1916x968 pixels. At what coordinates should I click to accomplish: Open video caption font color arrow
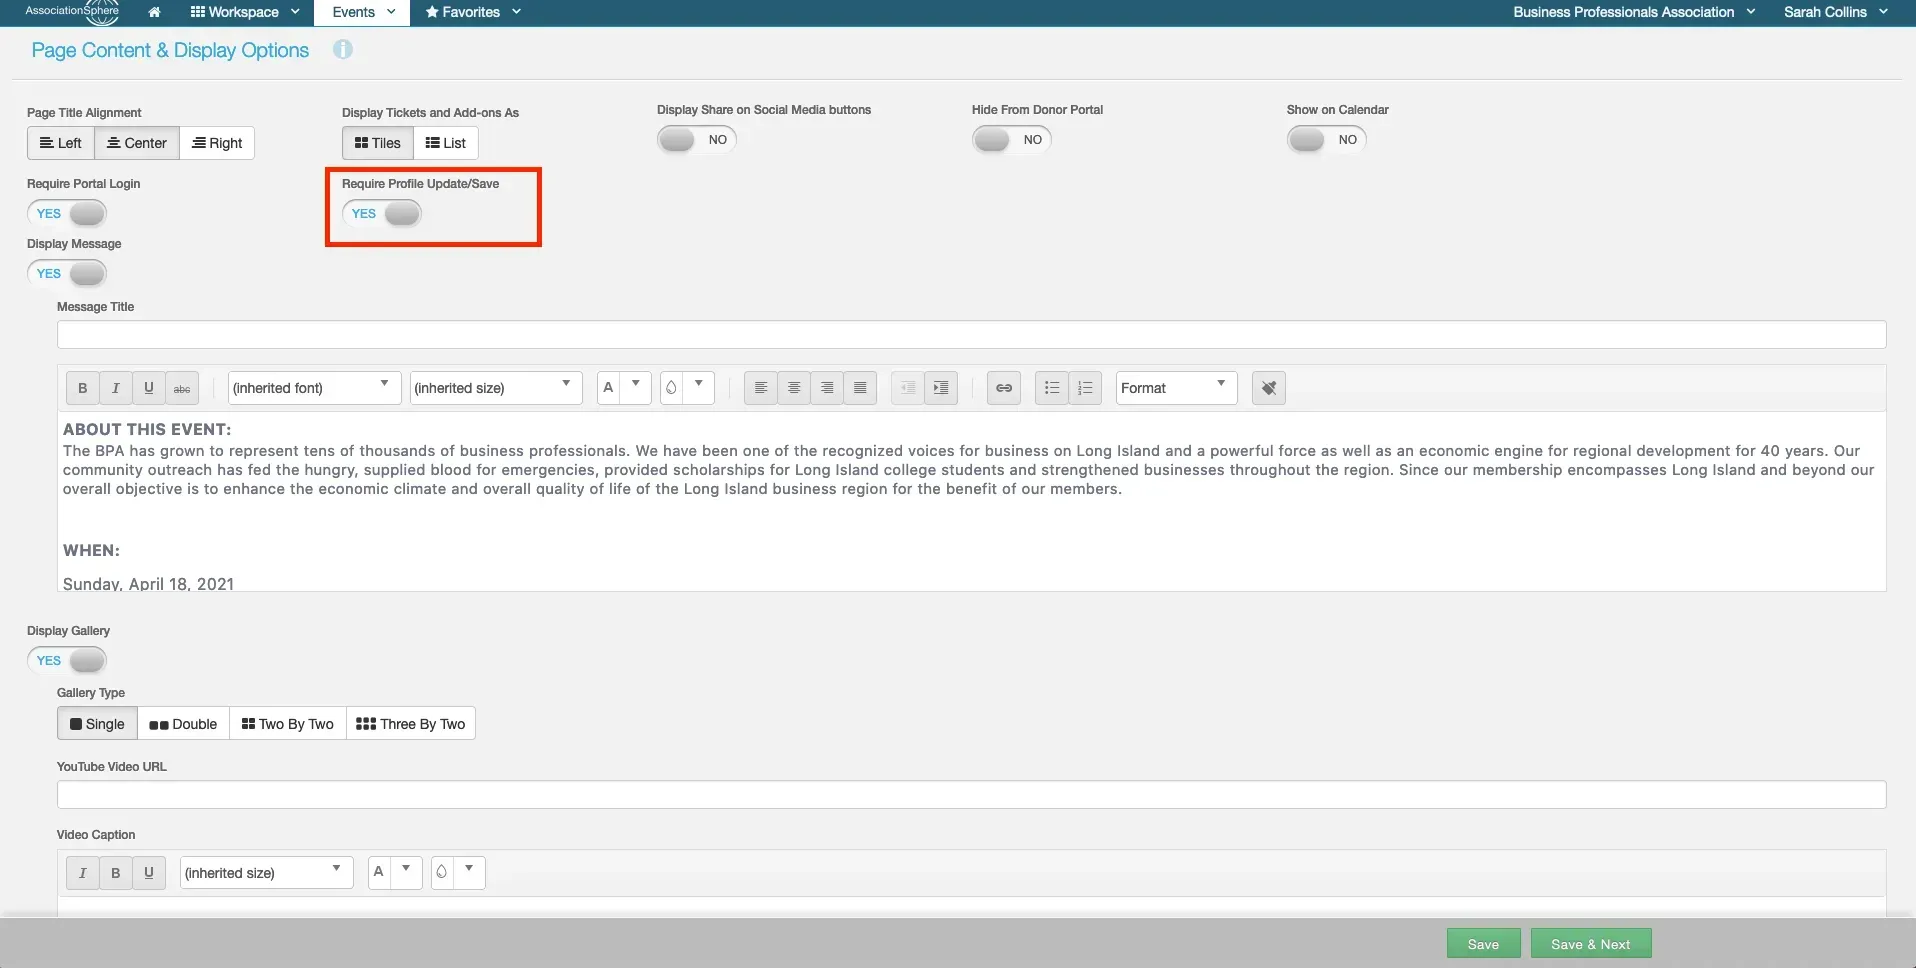click(x=407, y=871)
